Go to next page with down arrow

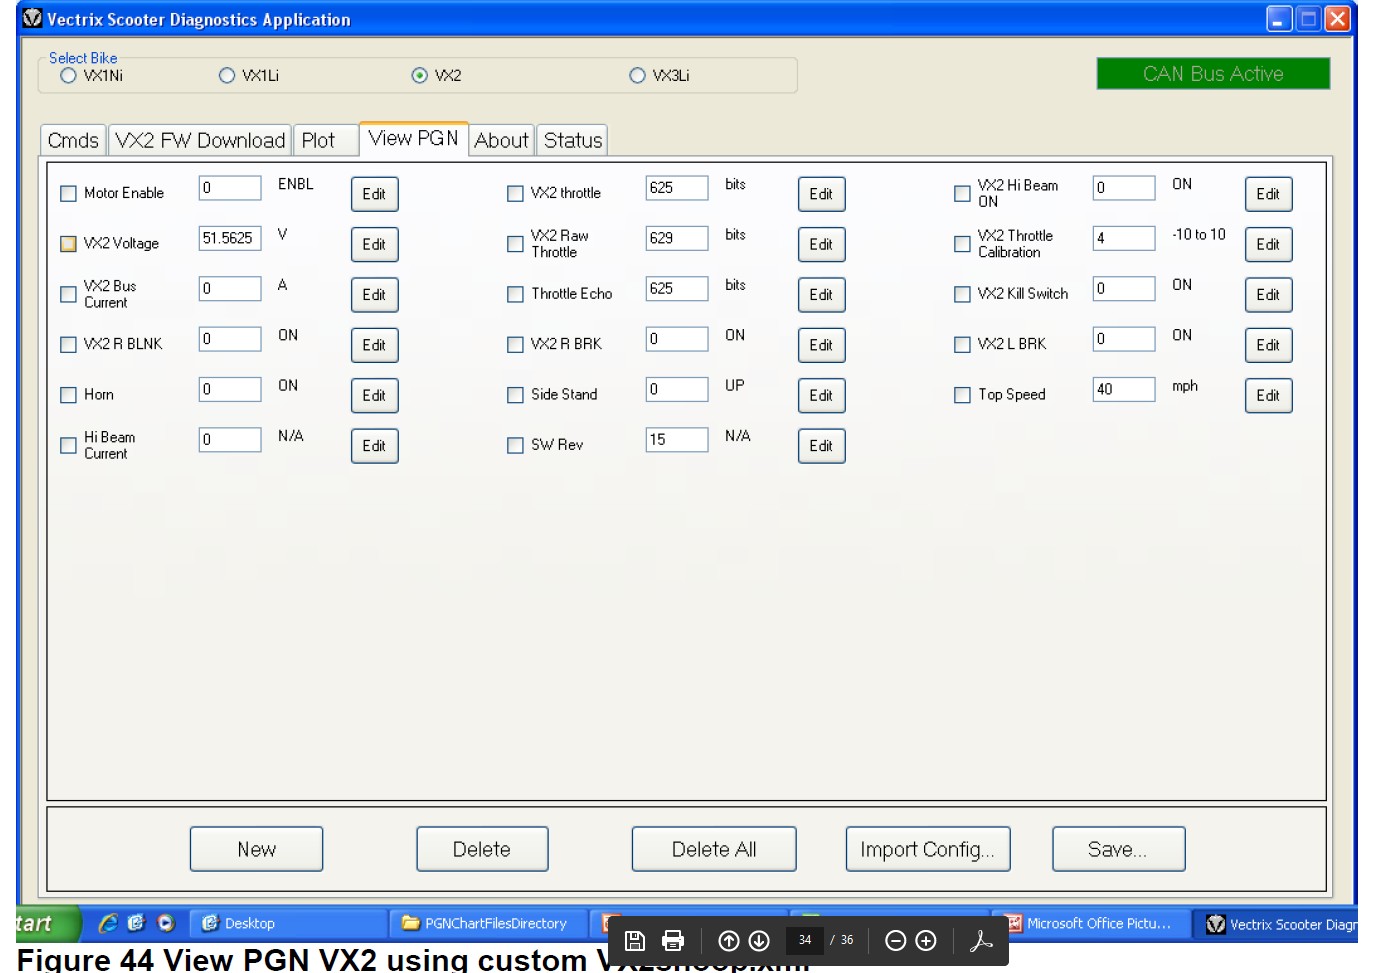(759, 940)
